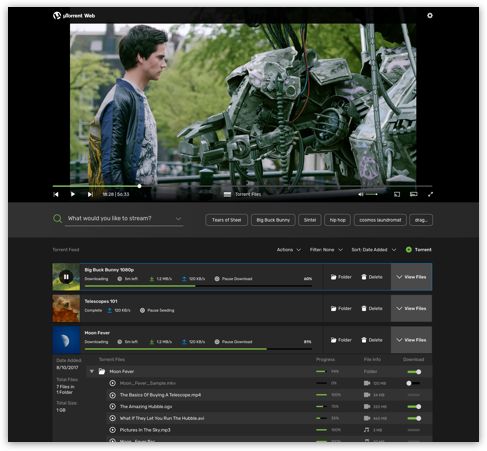Pause Big Buck Bunny via thumbnail
Image resolution: width=487 pixels, height=451 pixels.
66,277
